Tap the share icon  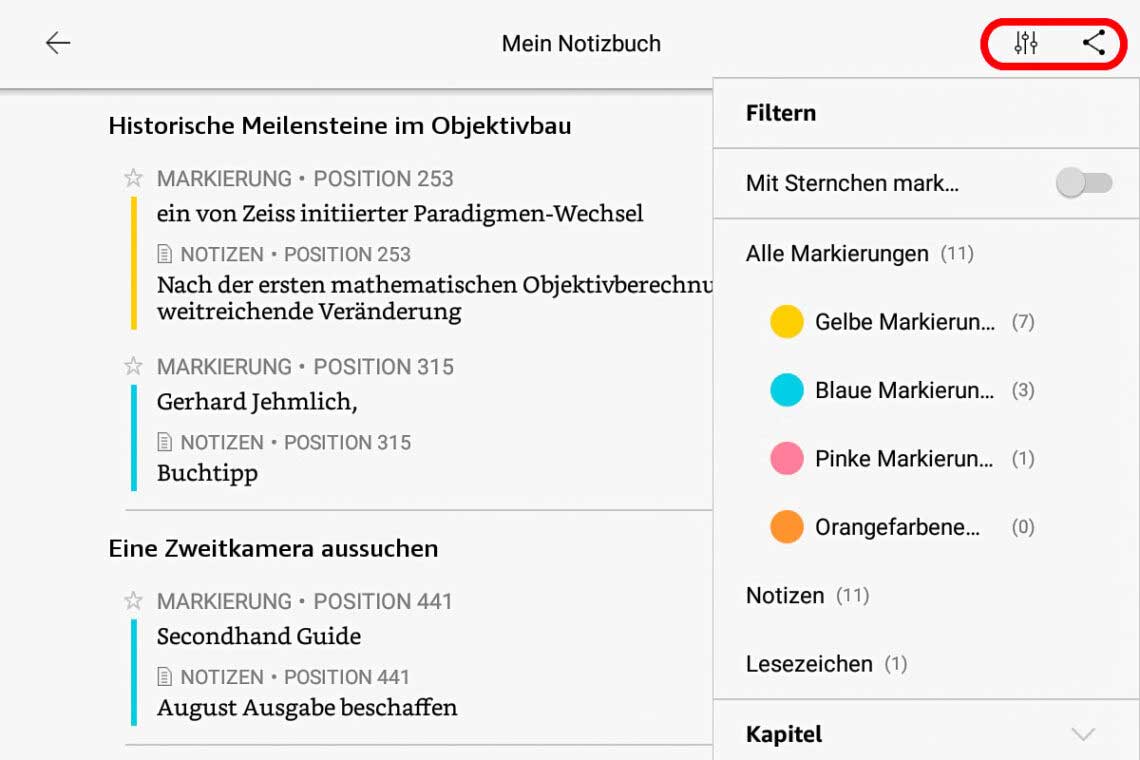point(1094,43)
